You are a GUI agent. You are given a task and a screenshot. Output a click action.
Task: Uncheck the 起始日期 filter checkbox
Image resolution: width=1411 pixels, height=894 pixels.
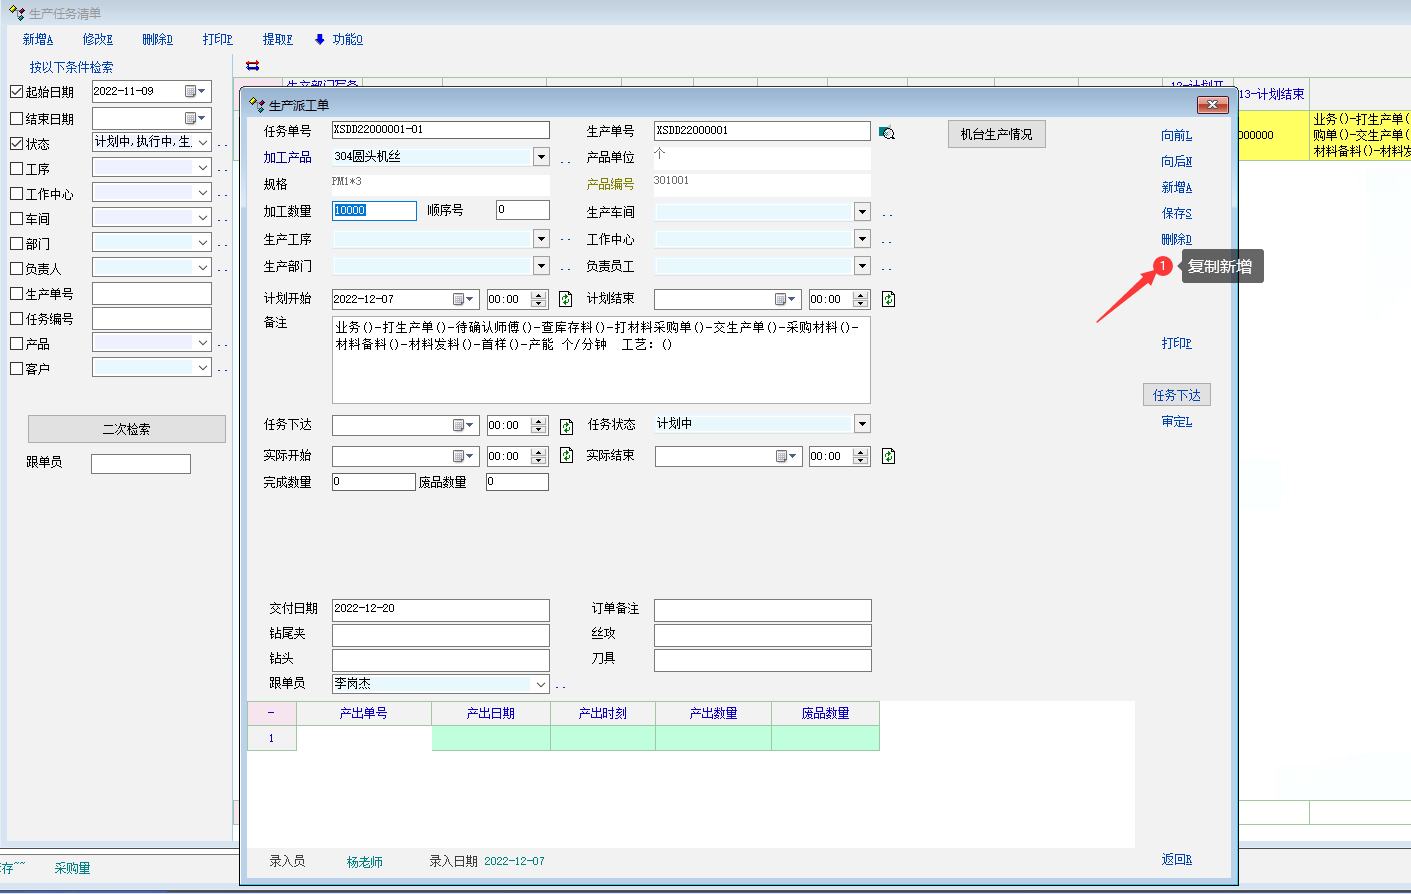click(x=17, y=92)
